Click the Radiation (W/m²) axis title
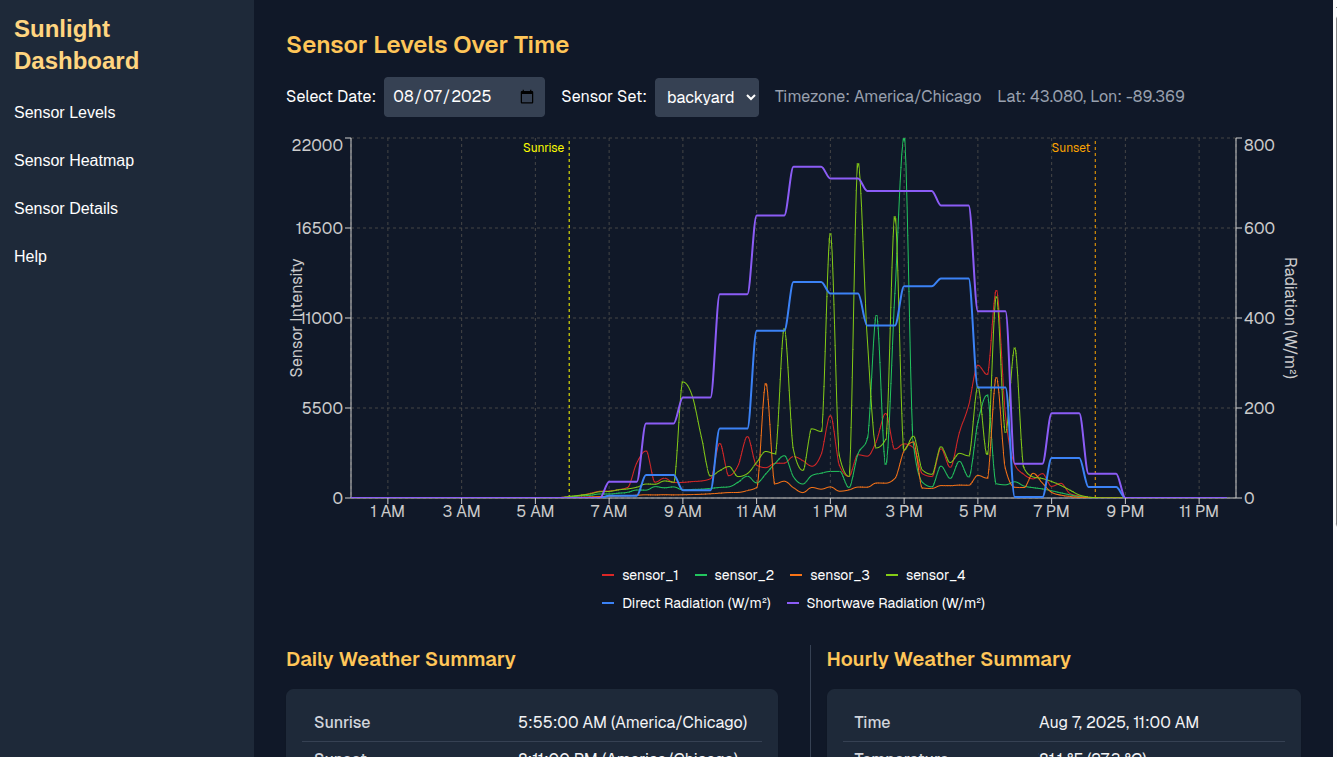 [1290, 318]
